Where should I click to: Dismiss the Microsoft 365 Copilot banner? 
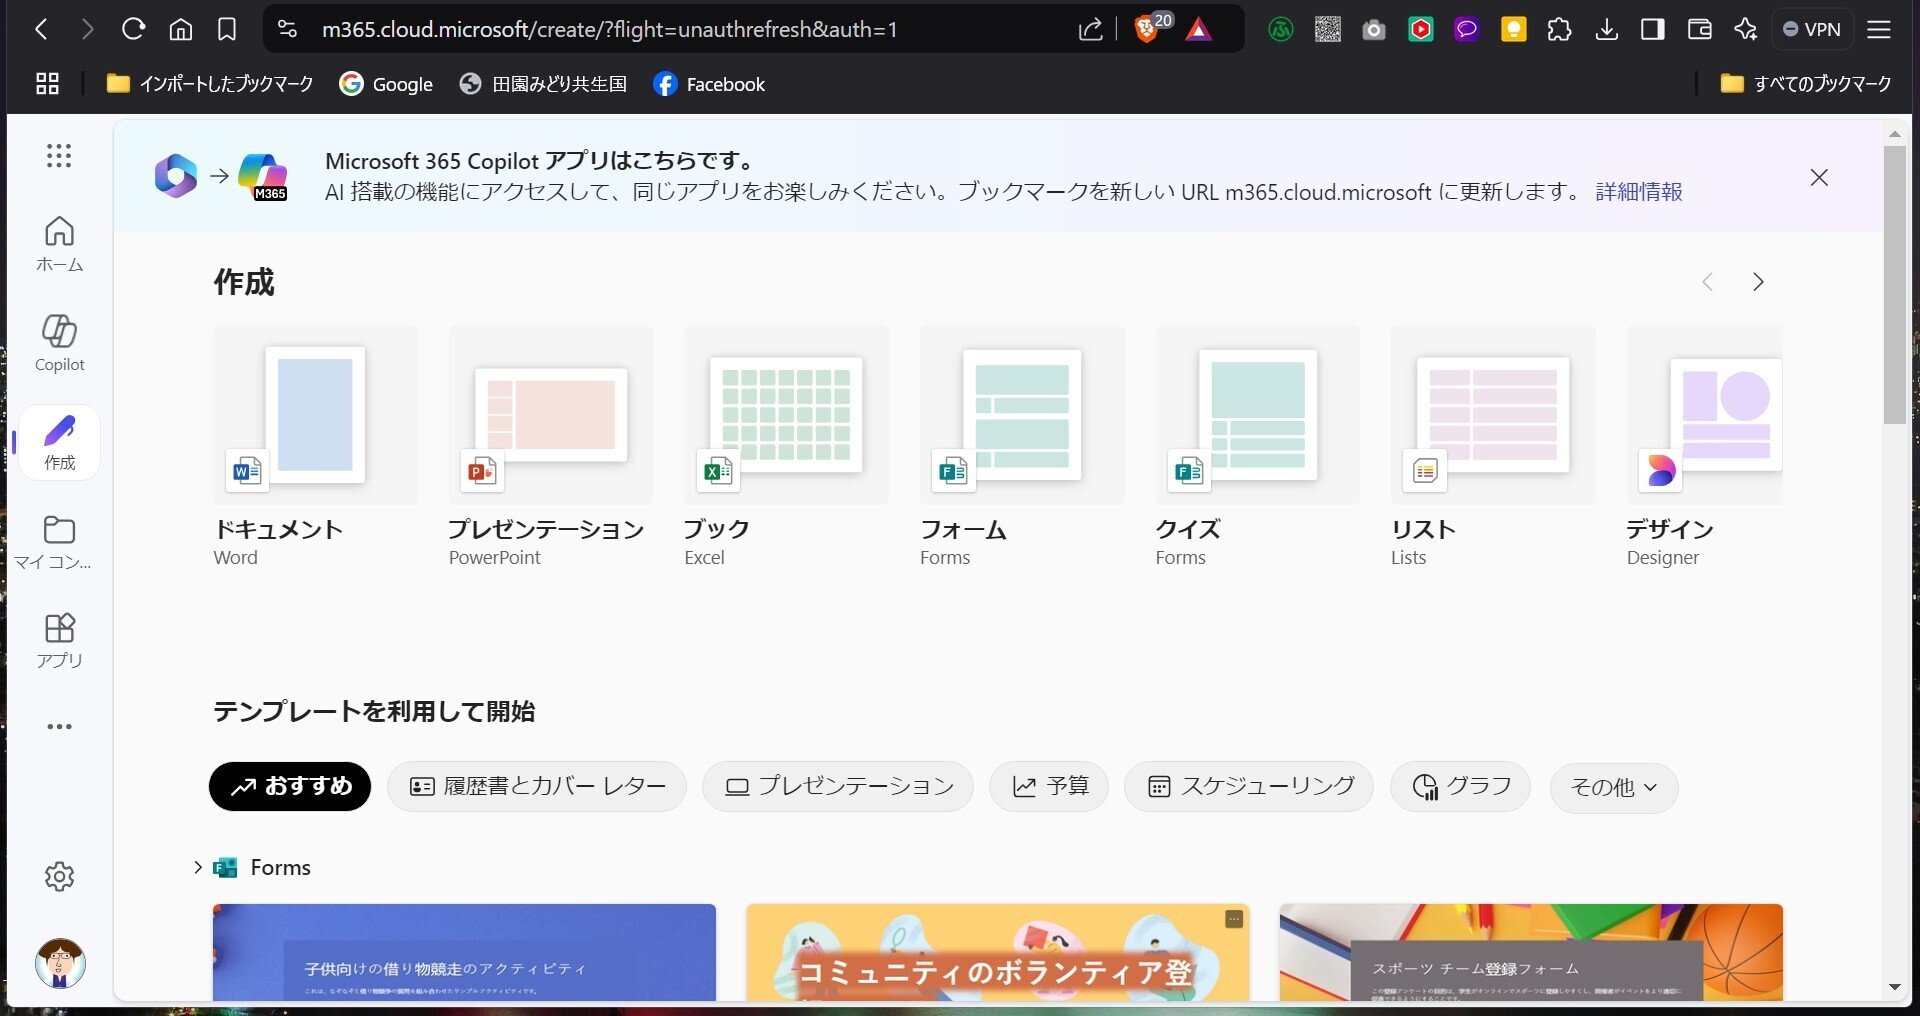(x=1819, y=178)
